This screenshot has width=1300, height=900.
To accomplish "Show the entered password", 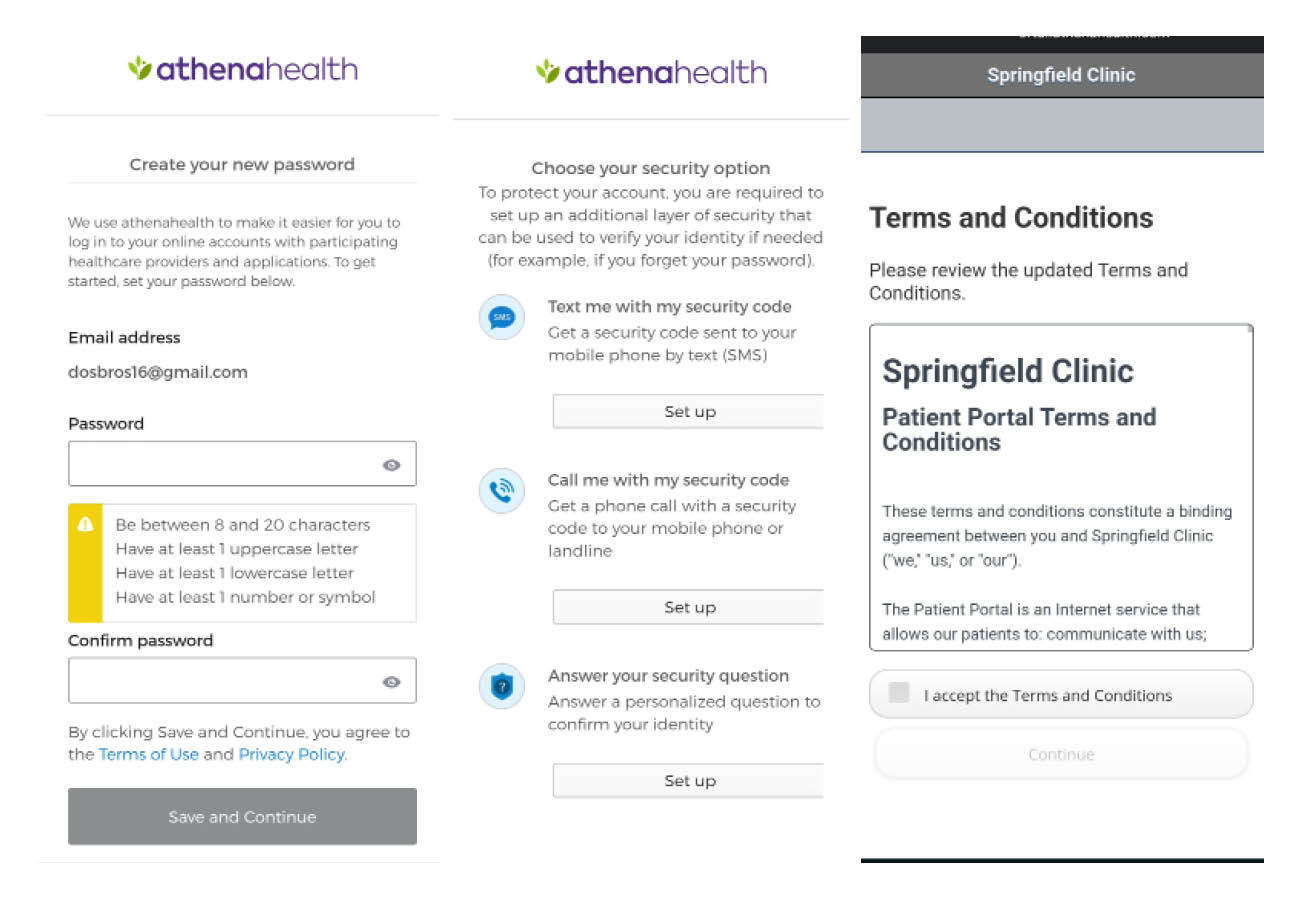I will [390, 464].
